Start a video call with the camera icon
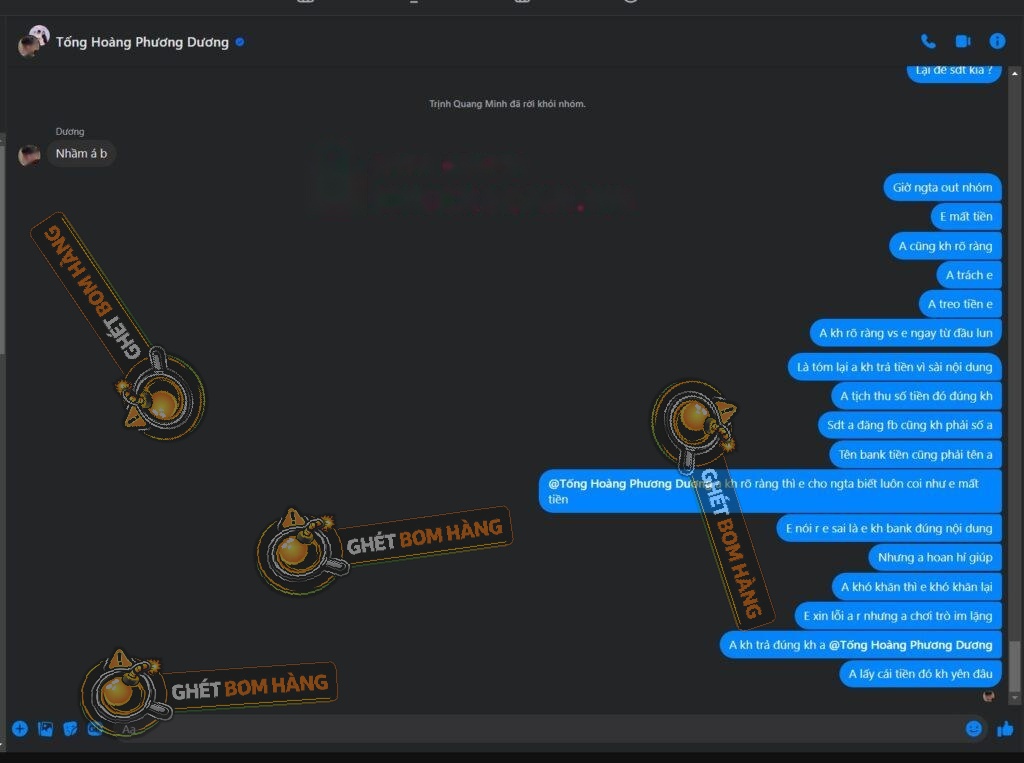 click(963, 41)
